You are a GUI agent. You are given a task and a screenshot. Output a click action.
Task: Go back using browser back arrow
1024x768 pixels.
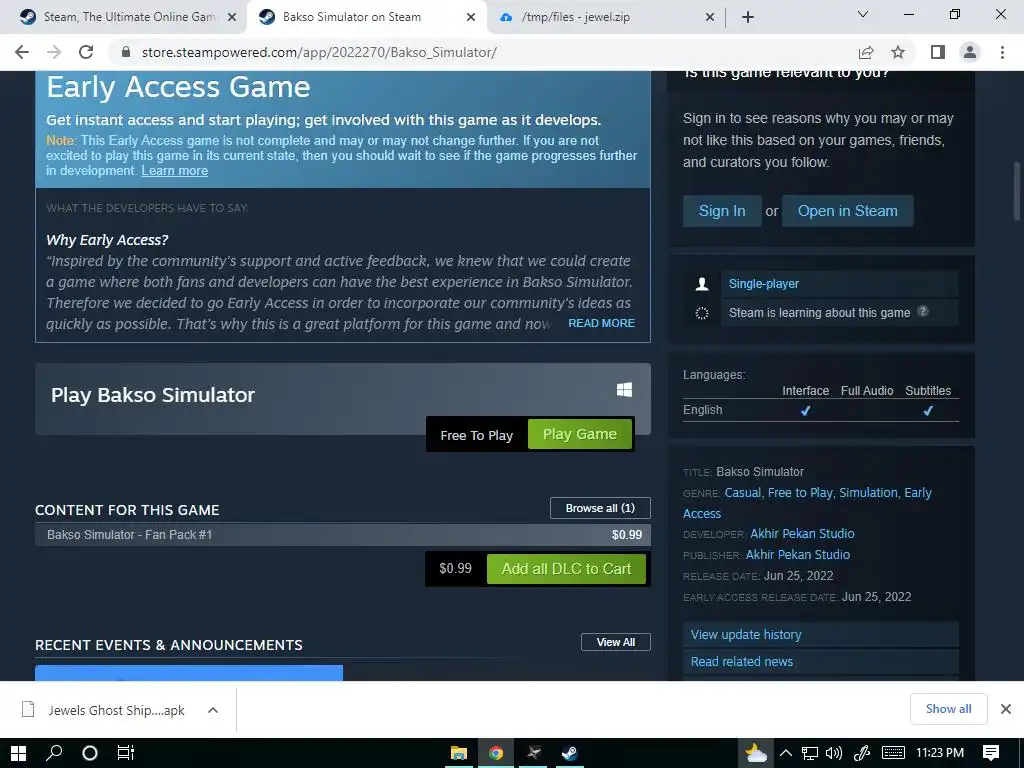(22, 52)
